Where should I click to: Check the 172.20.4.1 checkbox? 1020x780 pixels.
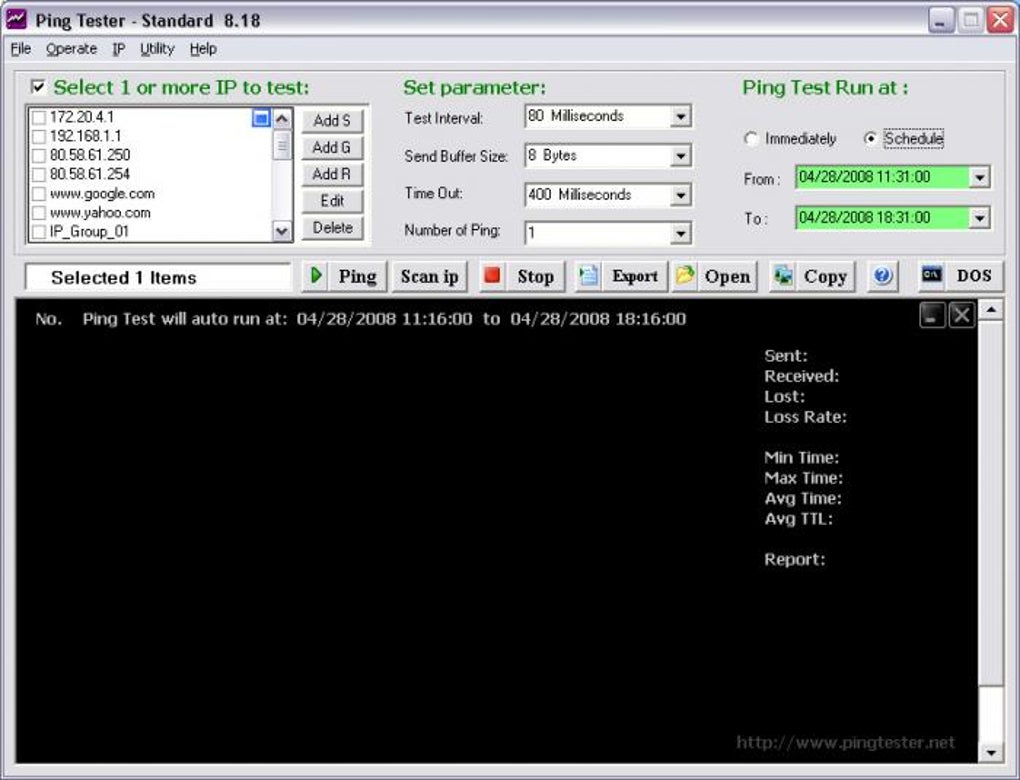click(x=39, y=117)
